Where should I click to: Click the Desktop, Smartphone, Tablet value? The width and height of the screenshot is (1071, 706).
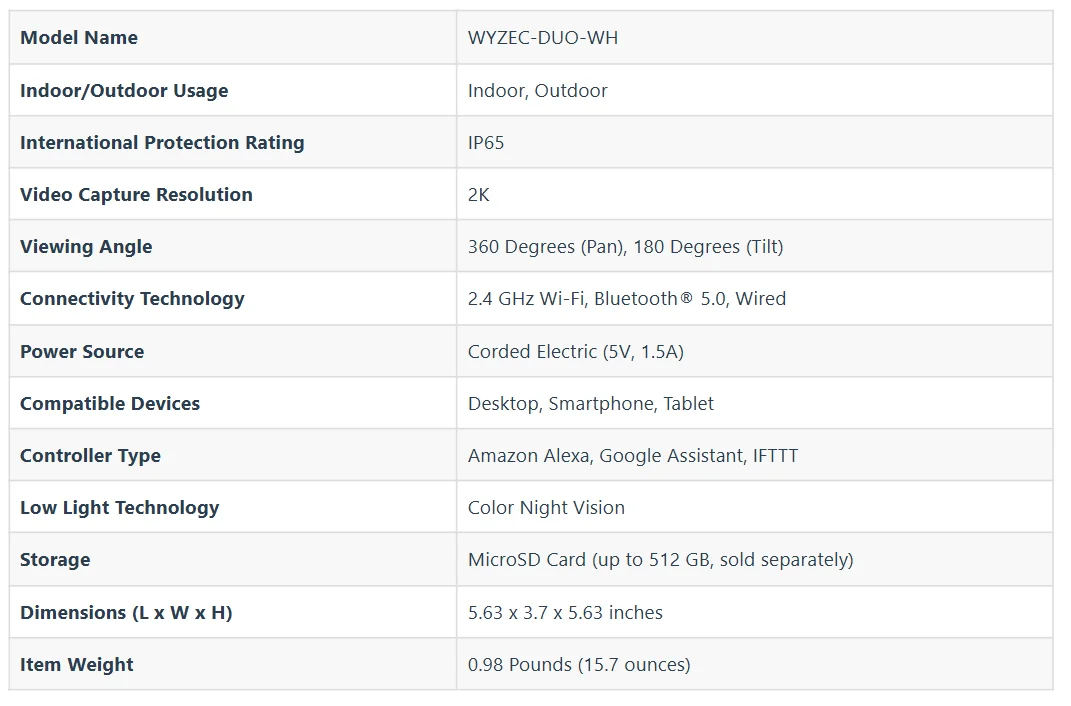click(591, 403)
